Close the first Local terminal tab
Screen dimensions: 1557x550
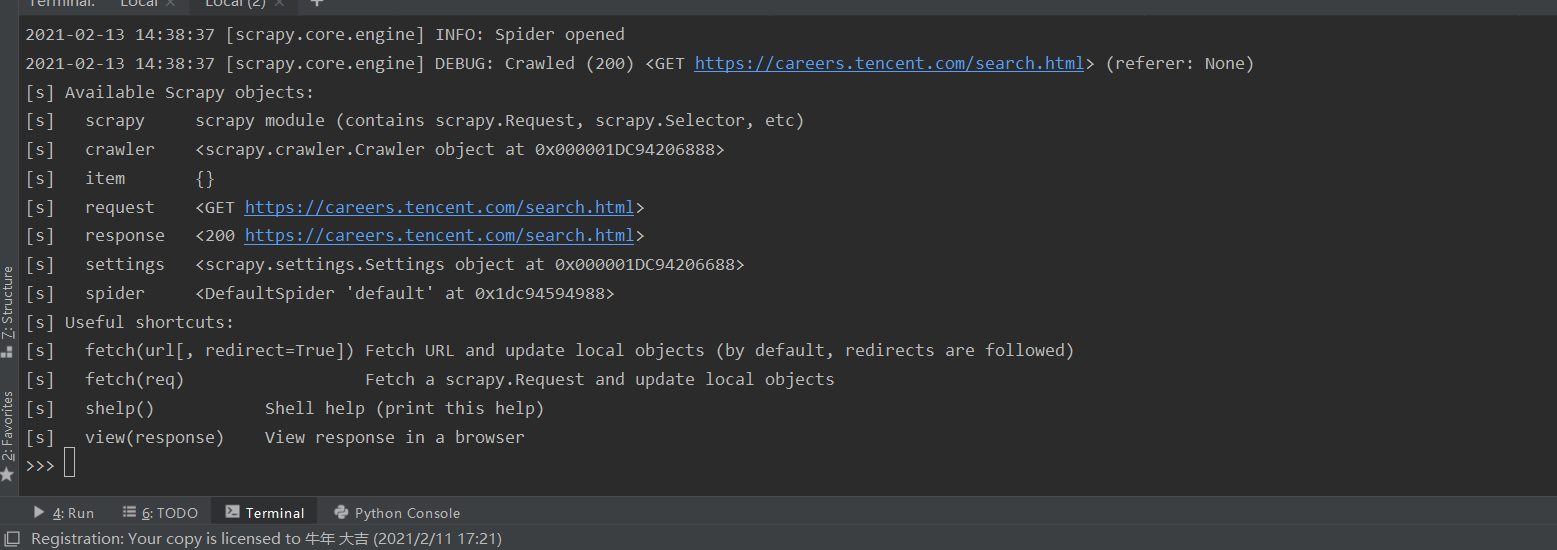click(170, 3)
